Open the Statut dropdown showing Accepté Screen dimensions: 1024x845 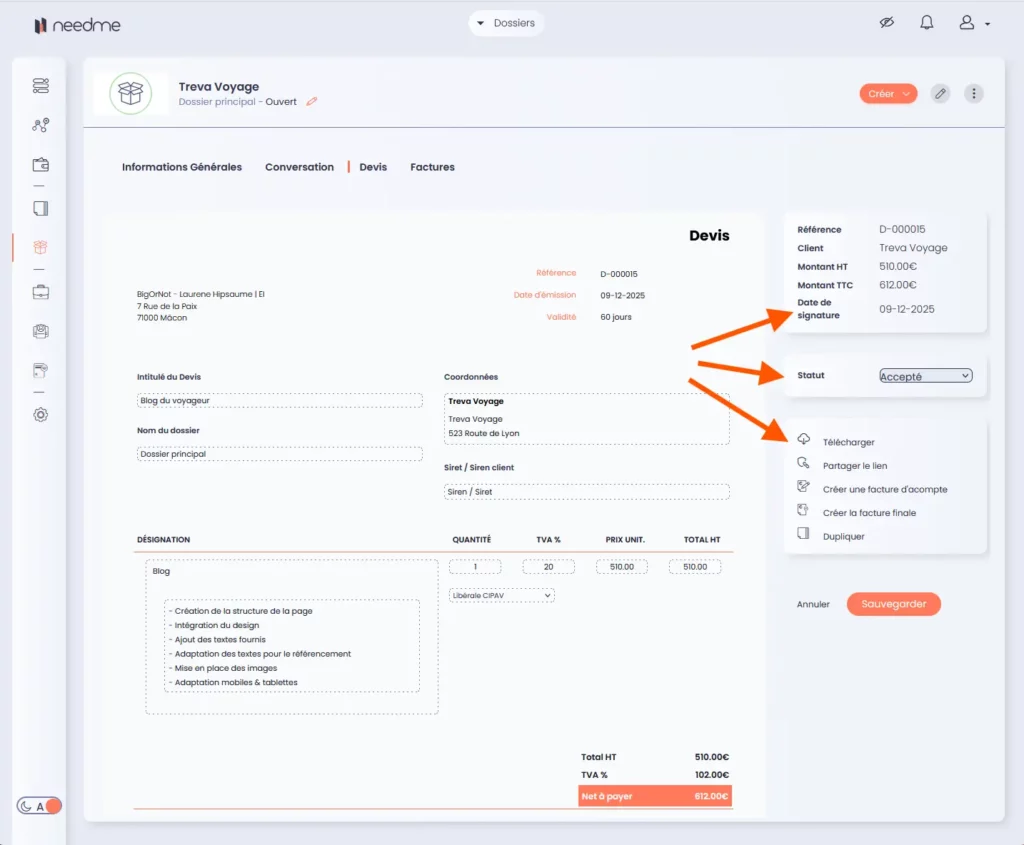[x=925, y=376]
